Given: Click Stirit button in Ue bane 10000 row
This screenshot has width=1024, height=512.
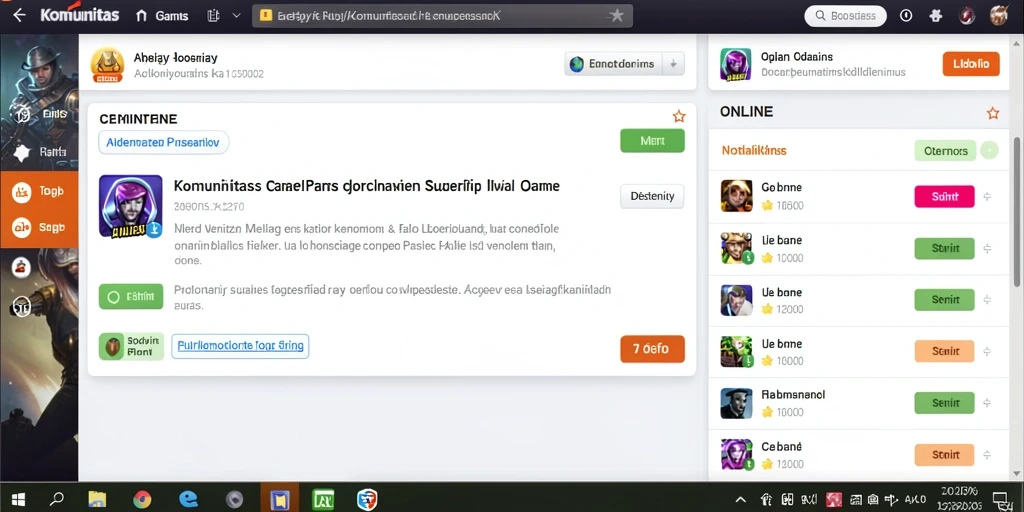Looking at the screenshot, I should [x=944, y=249].
